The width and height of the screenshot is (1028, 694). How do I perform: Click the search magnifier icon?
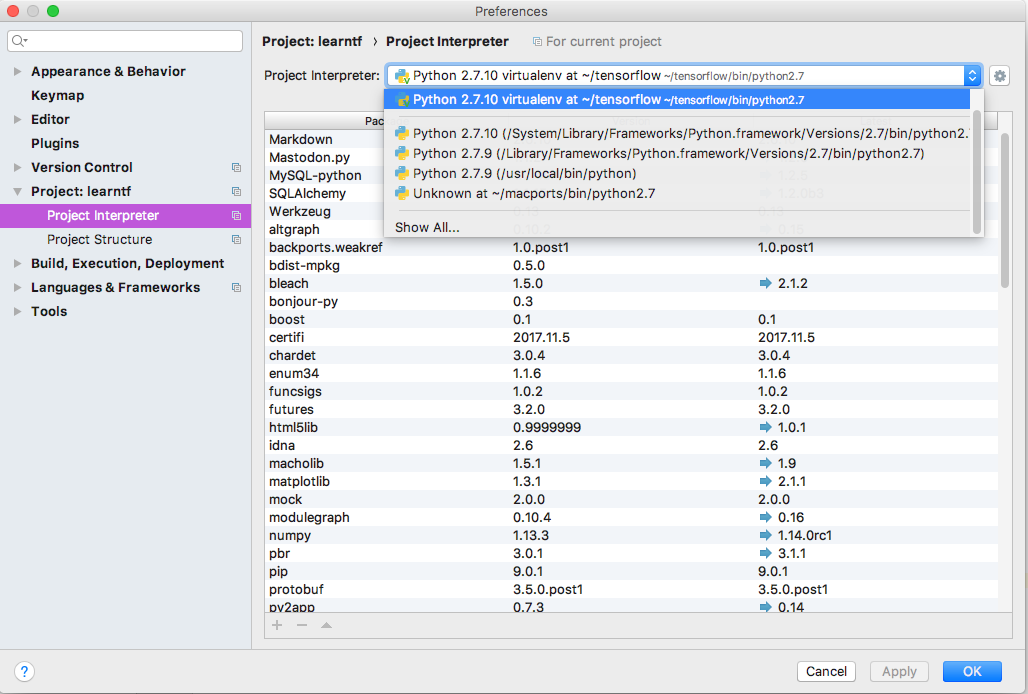pyautogui.click(x=19, y=41)
